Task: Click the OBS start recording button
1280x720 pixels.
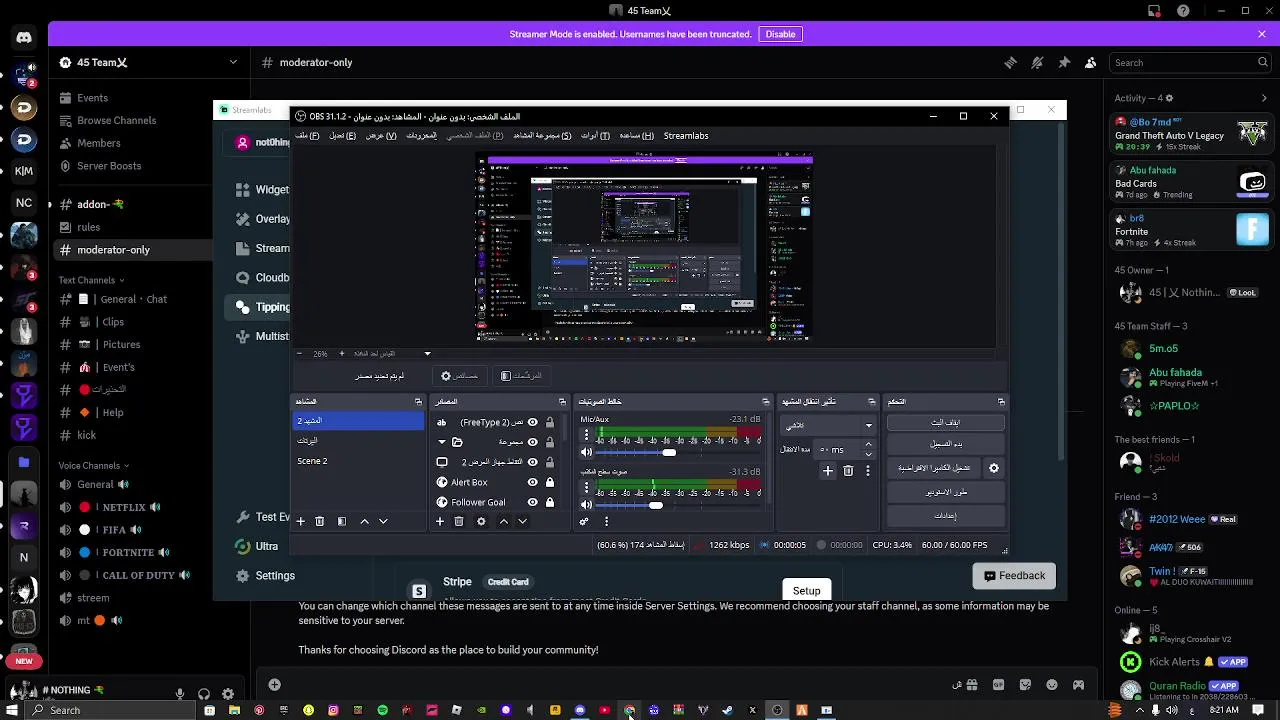Action: (x=945, y=443)
